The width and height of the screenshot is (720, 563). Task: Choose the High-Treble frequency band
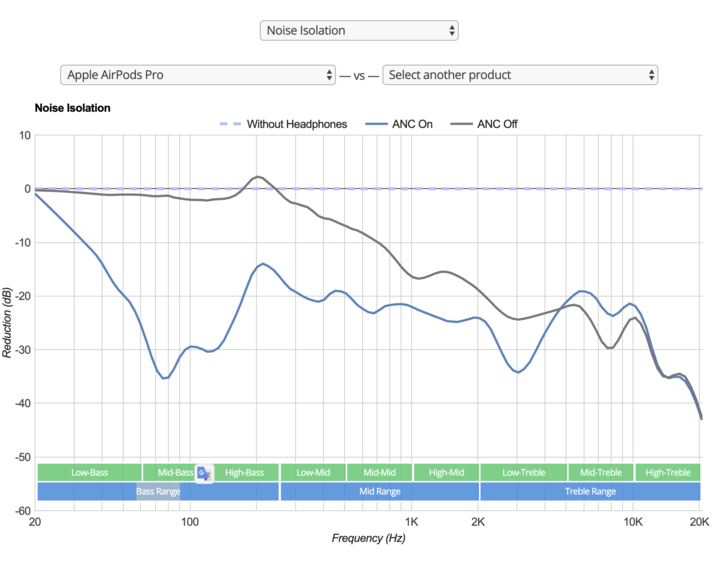click(667, 472)
